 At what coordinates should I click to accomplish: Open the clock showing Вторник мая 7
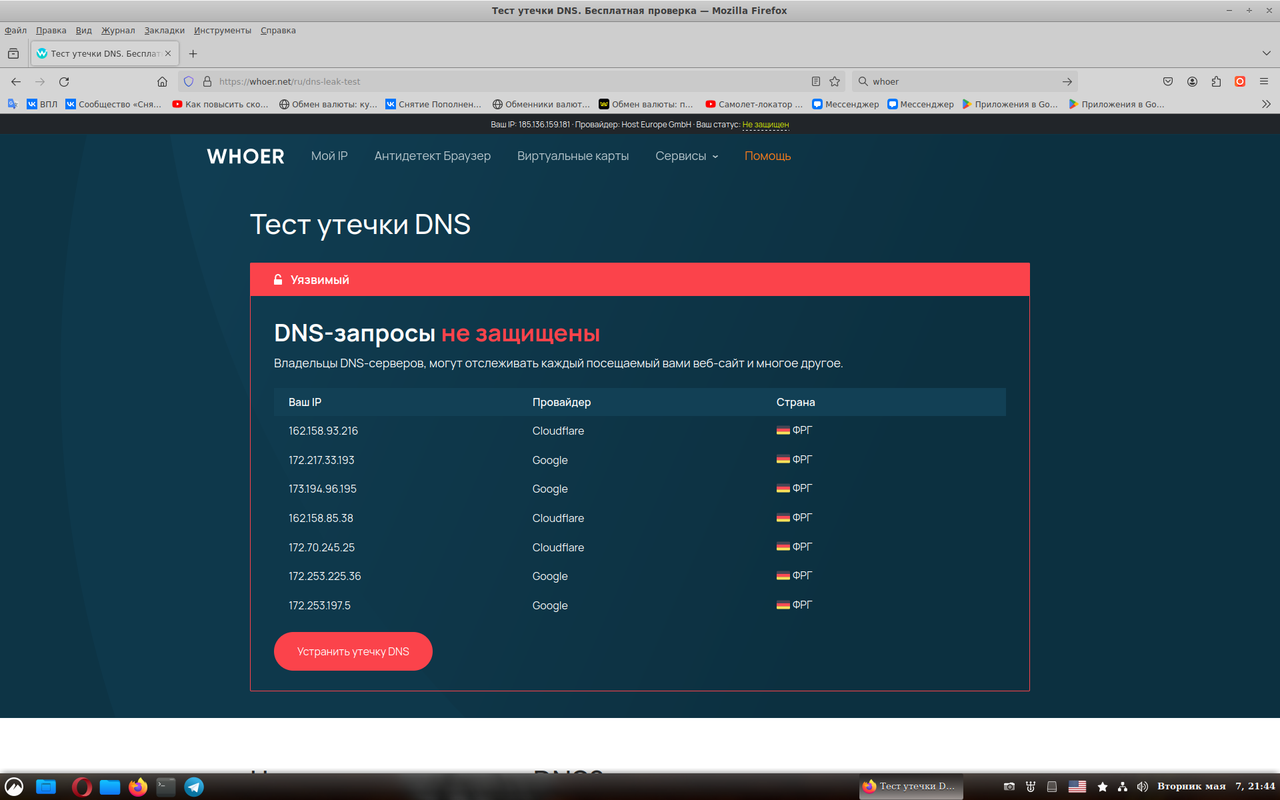coord(1216,787)
